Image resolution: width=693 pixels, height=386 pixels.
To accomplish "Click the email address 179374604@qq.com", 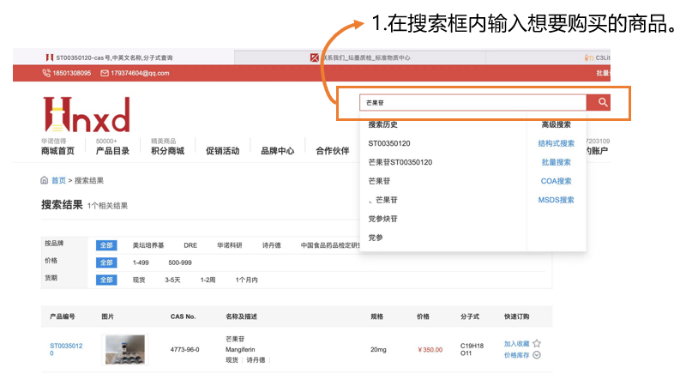I will coord(140,73).
